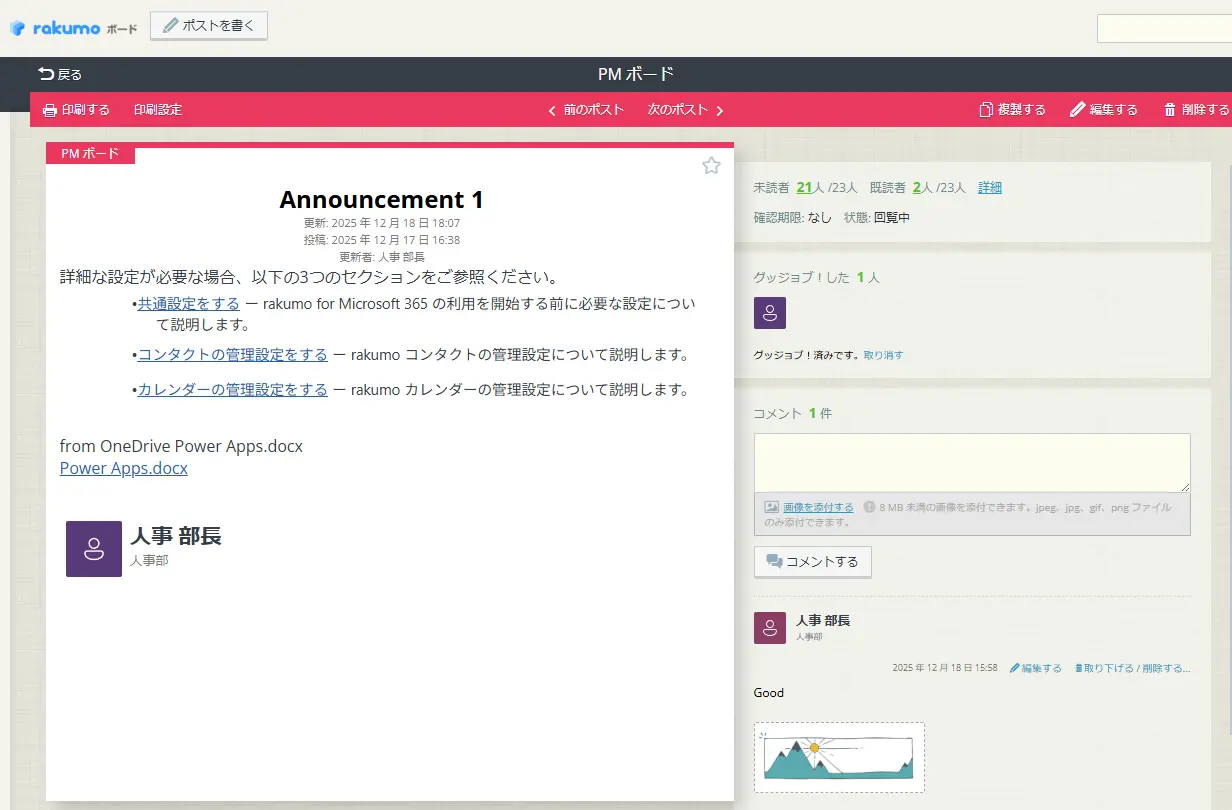Open the 共通設定をする link
The width and height of the screenshot is (1232, 810).
pos(189,303)
